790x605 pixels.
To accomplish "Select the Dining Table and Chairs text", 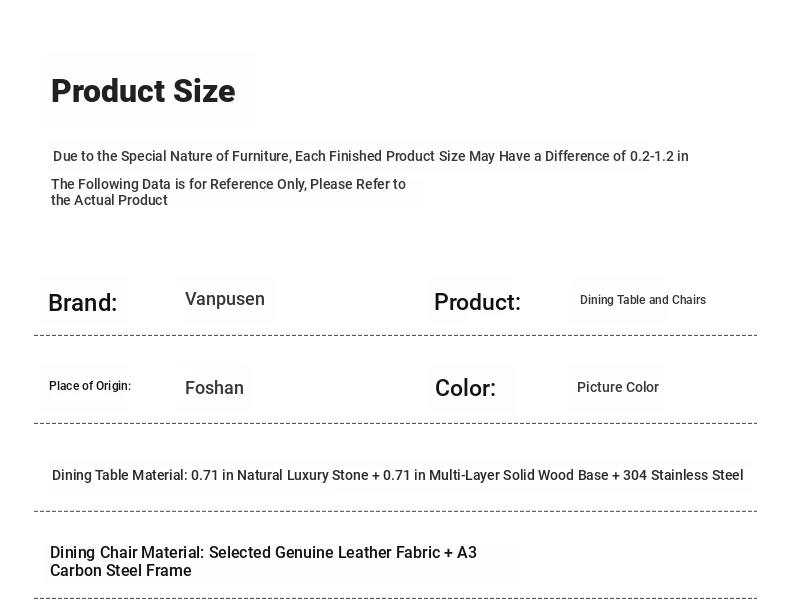I will (x=643, y=300).
